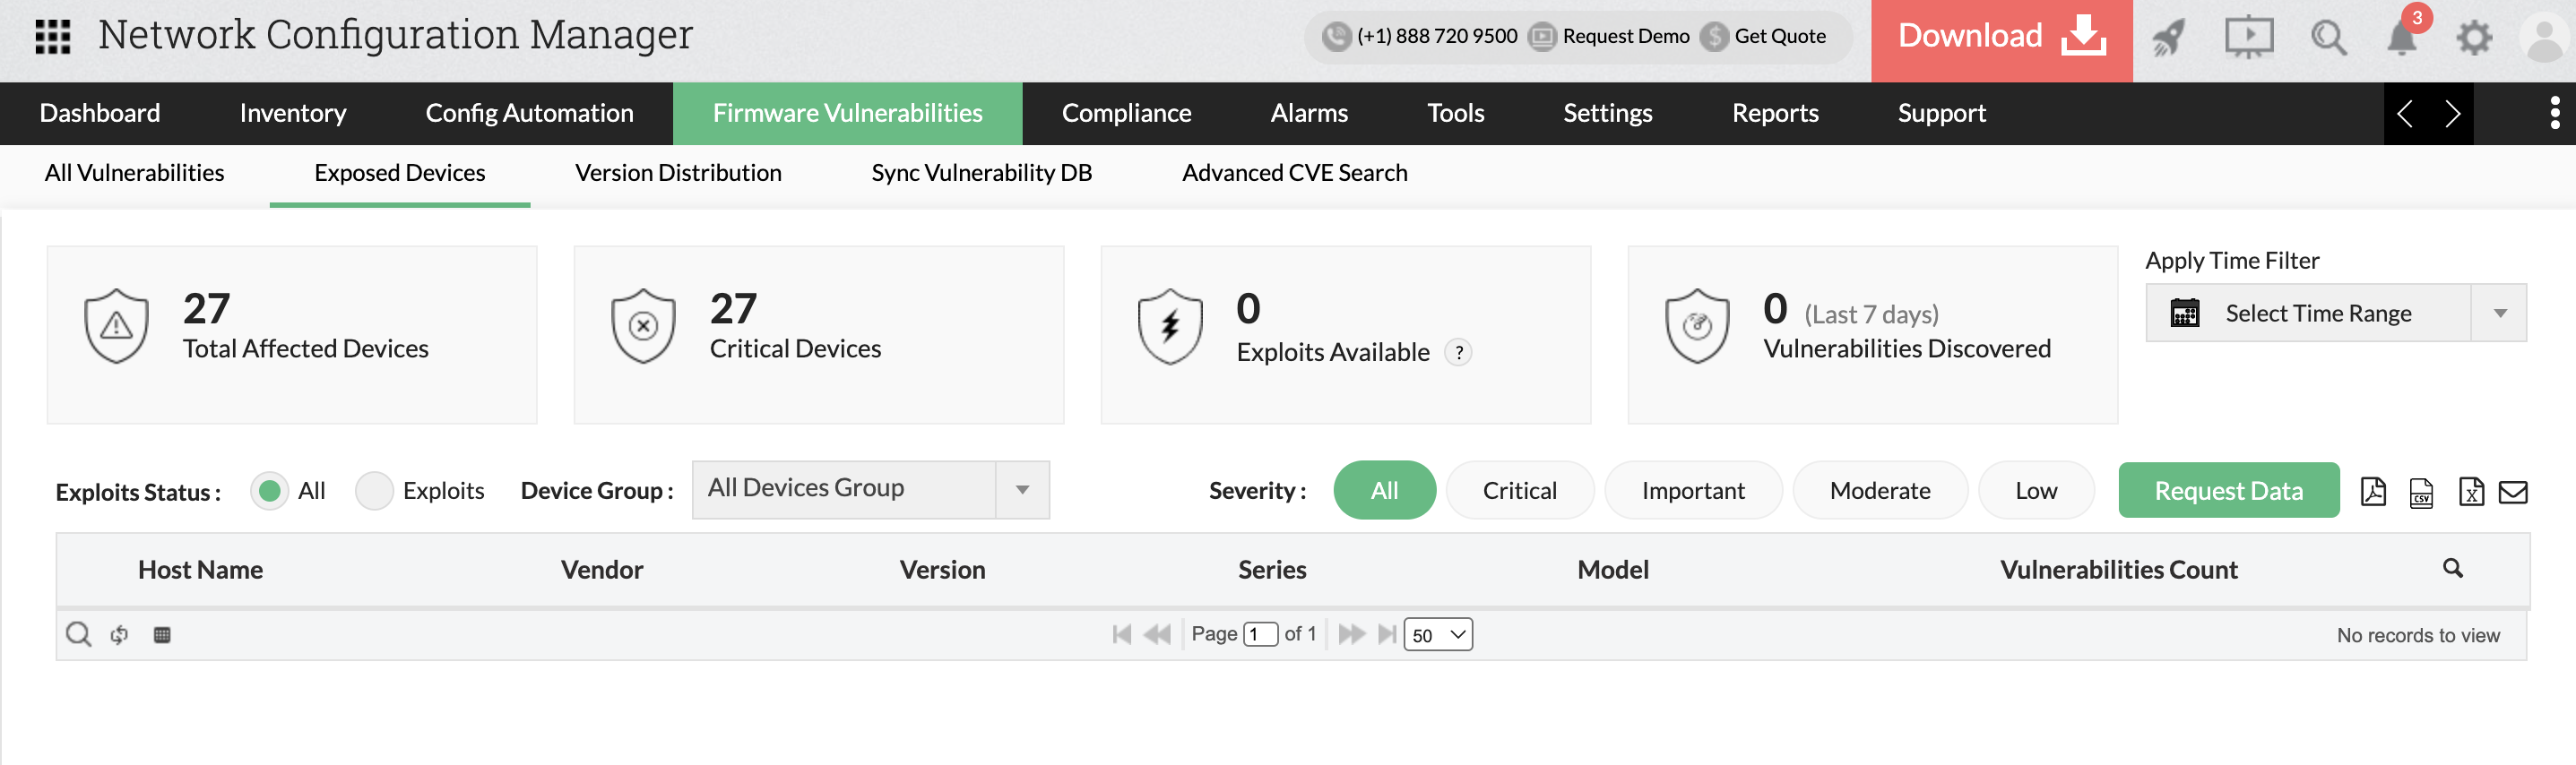Image resolution: width=2576 pixels, height=765 pixels.
Task: Export the table as CSV
Action: (x=2421, y=492)
